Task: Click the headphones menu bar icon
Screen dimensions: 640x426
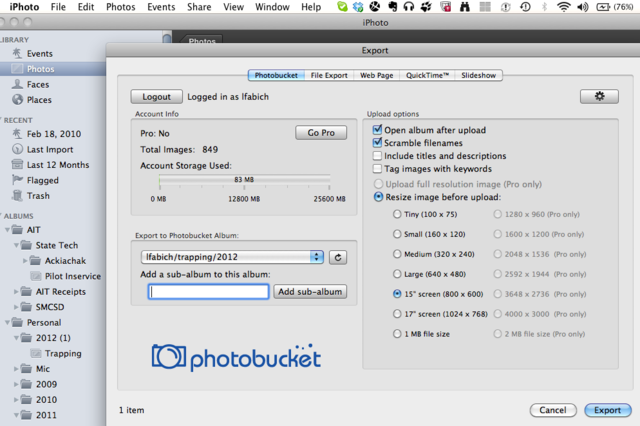Action: point(408,7)
